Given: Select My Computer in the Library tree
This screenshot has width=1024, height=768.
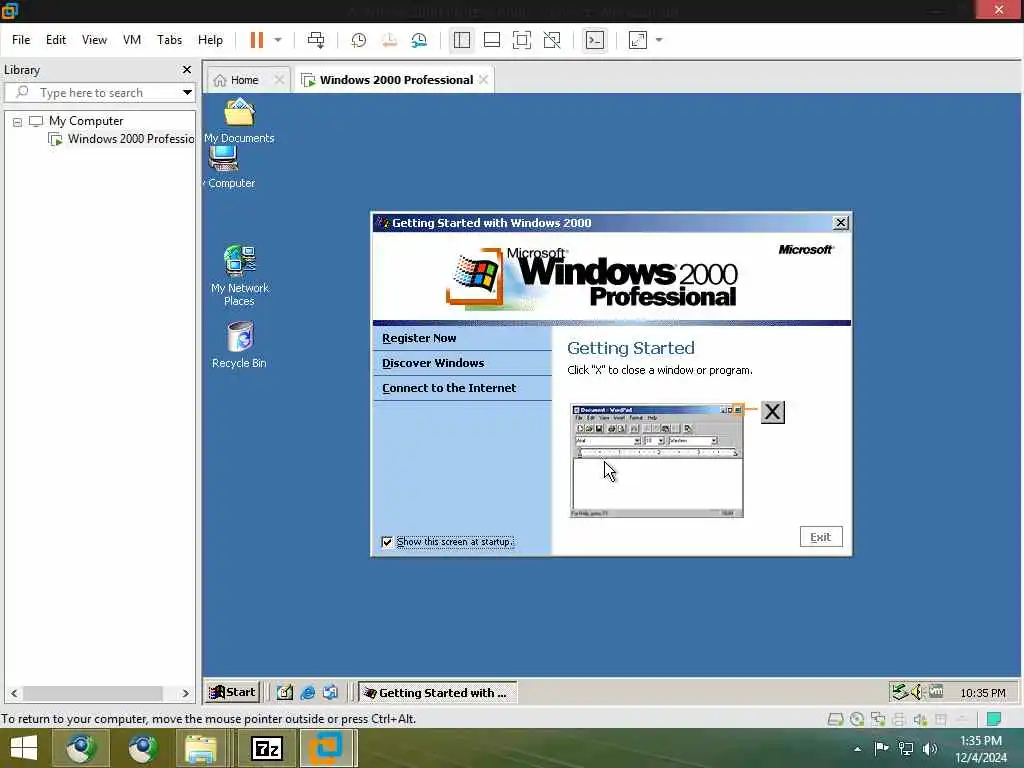Looking at the screenshot, I should [86, 121].
